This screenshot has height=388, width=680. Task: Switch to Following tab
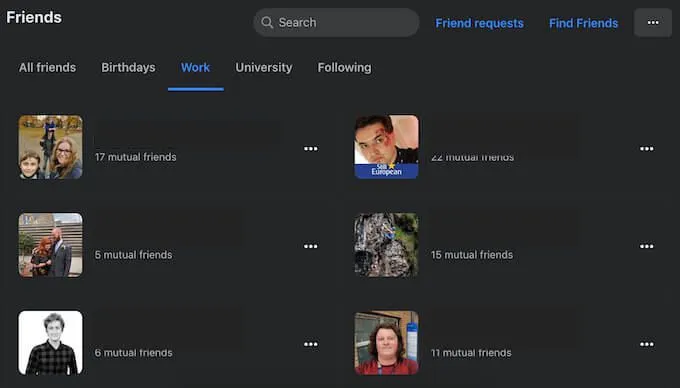344,68
